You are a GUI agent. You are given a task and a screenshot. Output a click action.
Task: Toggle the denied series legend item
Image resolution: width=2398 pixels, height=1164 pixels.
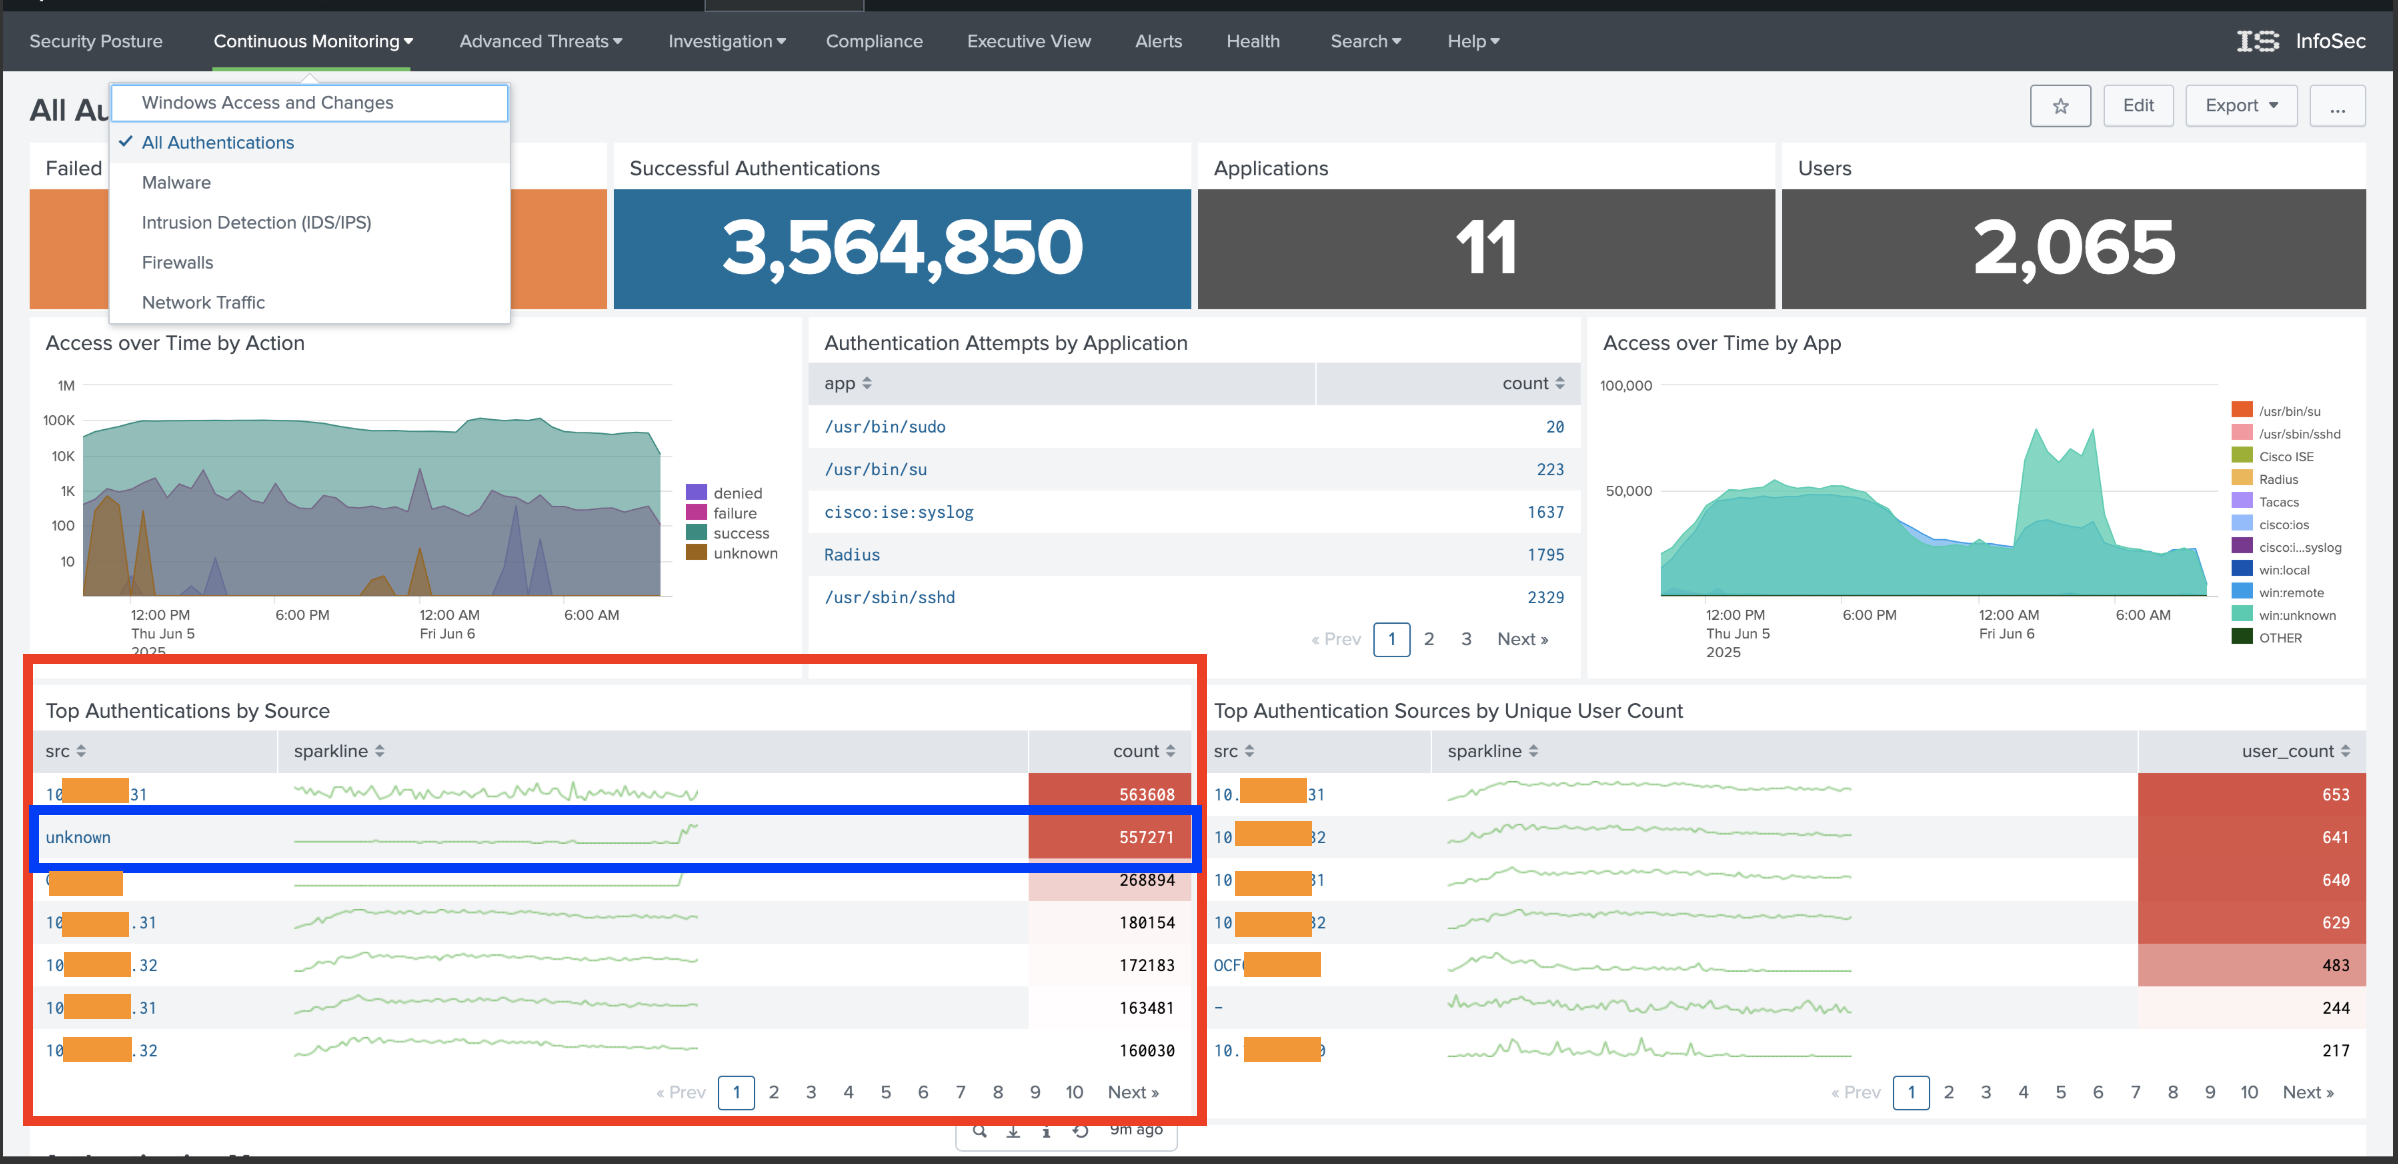pos(737,493)
